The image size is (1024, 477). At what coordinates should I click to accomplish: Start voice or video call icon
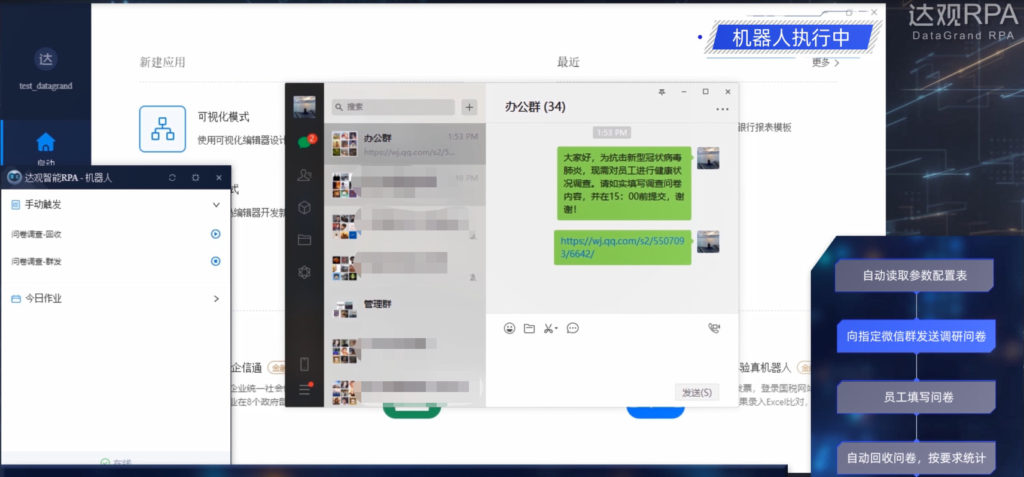point(714,328)
